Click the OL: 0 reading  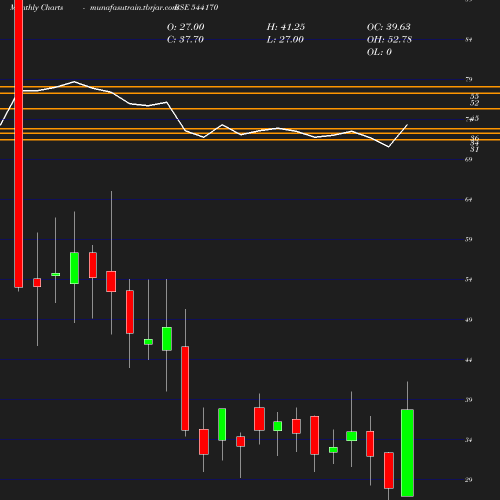[x=379, y=52]
